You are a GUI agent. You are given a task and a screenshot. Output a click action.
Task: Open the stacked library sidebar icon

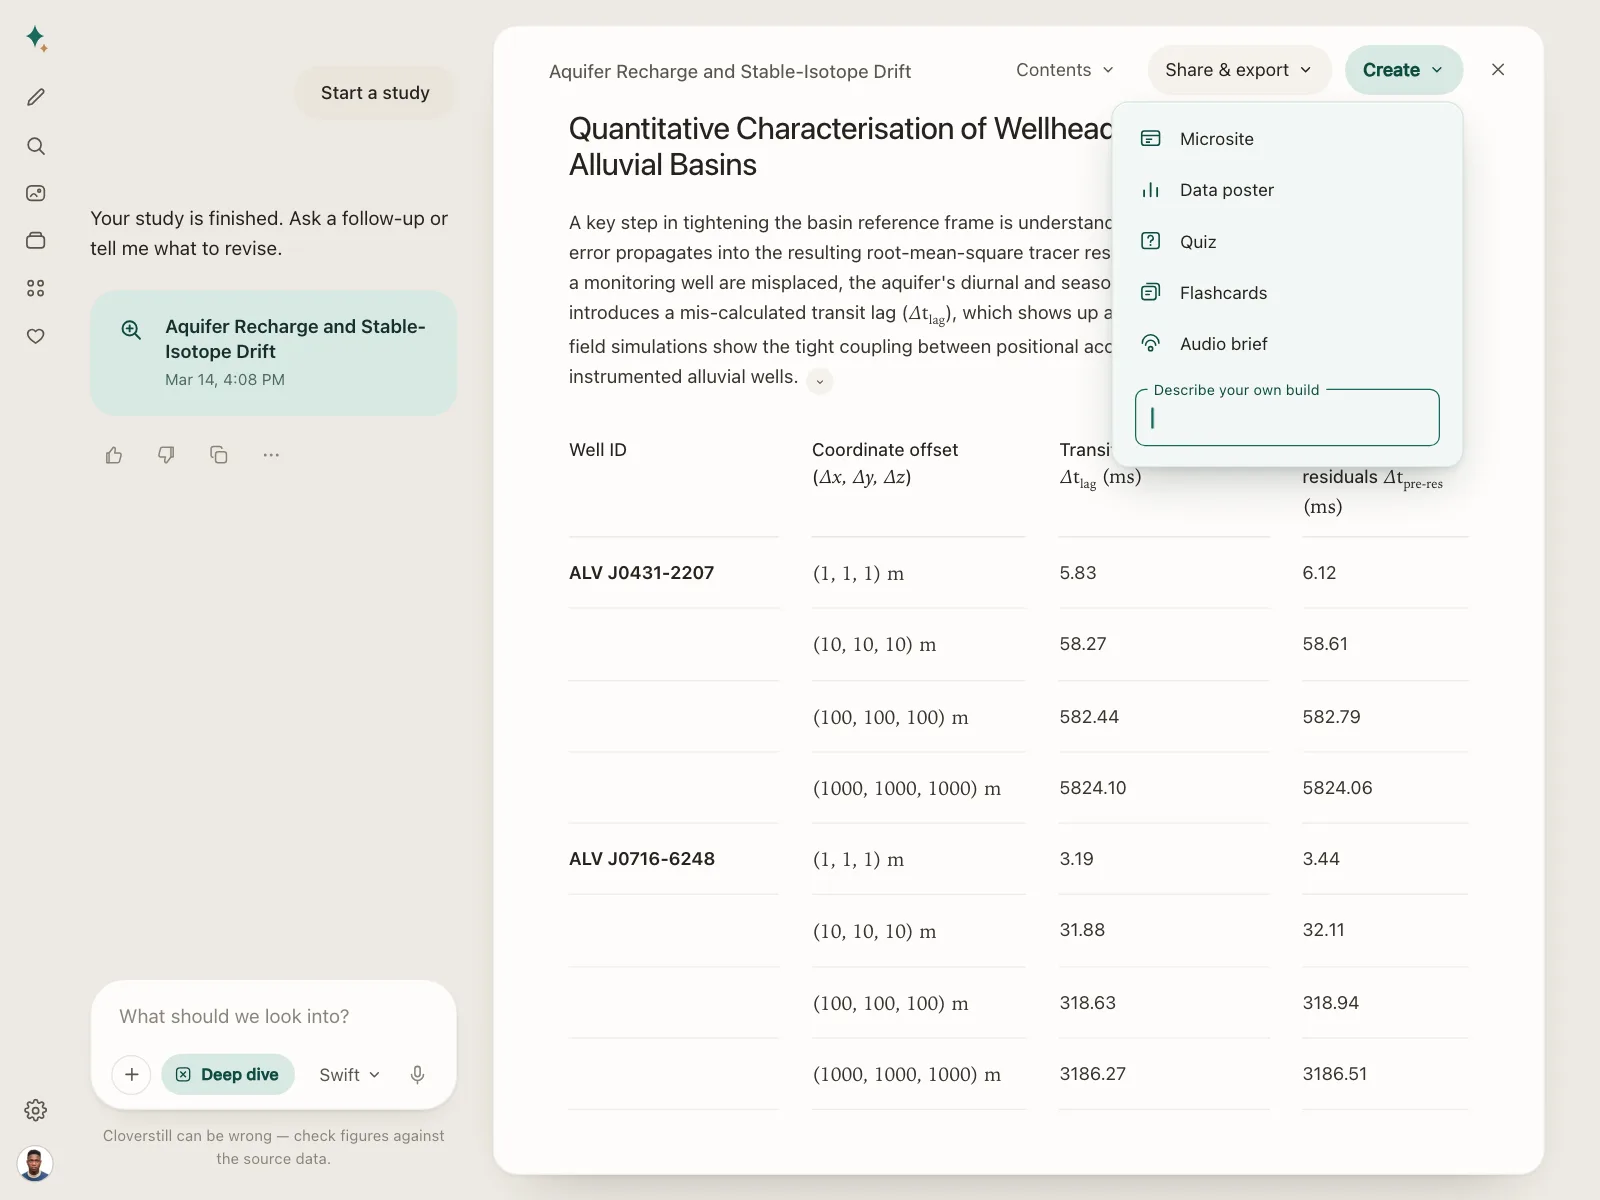click(x=36, y=240)
